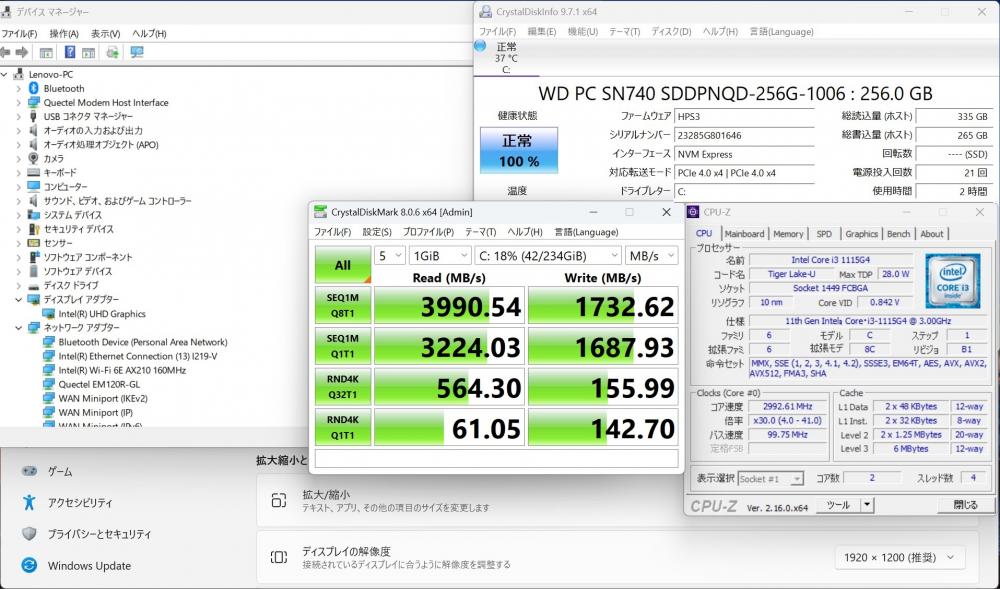1000x589 pixels.
Task: Click the update driver icon in Device Manager toolbar
Action: [113, 52]
